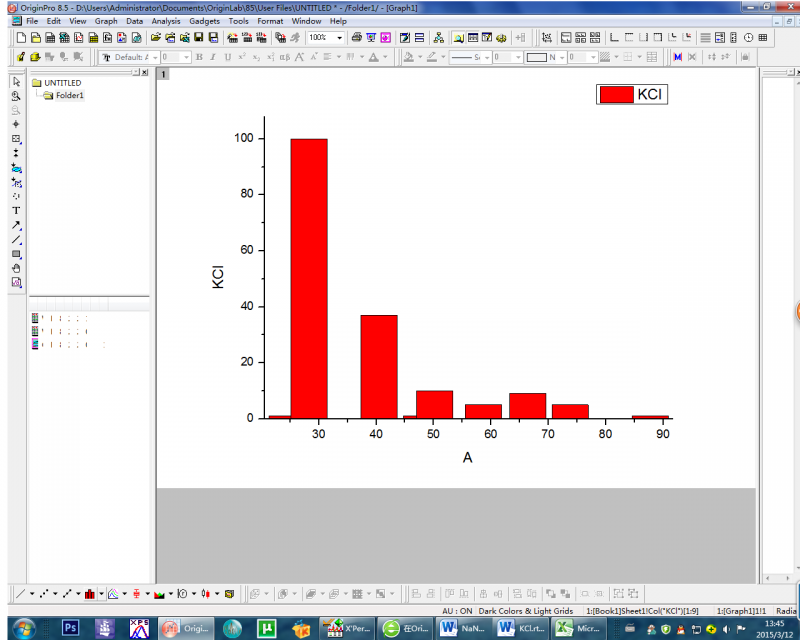Open the Graph menu

click(x=106, y=21)
